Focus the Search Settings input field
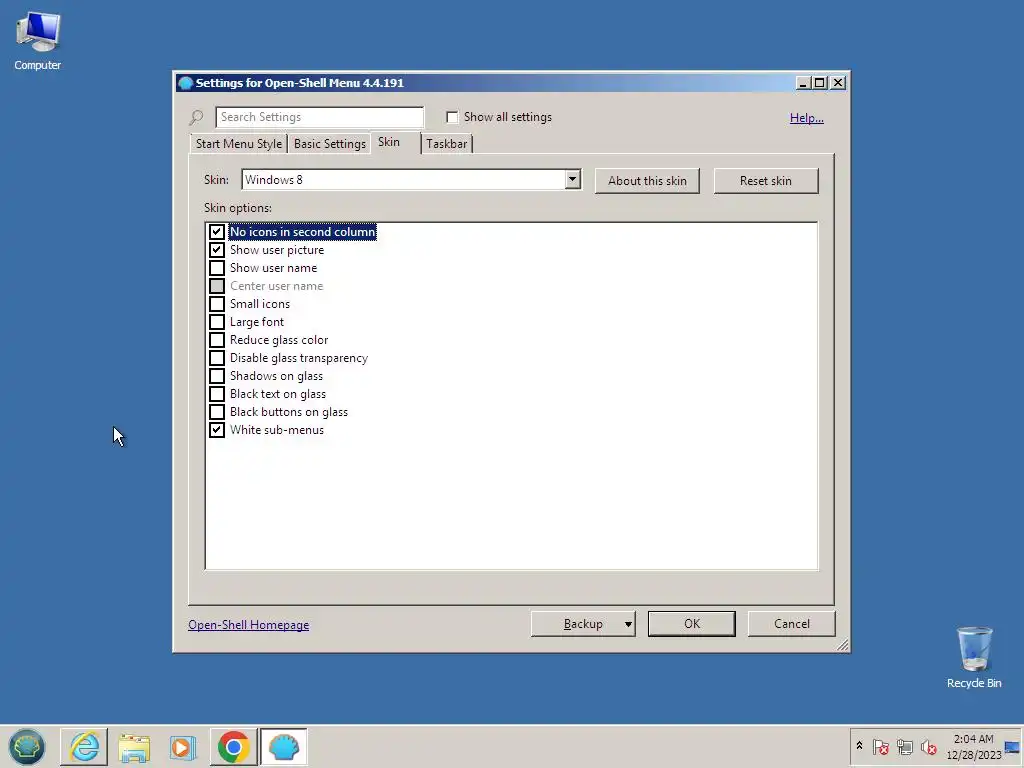Image resolution: width=1024 pixels, height=768 pixels. [x=319, y=117]
